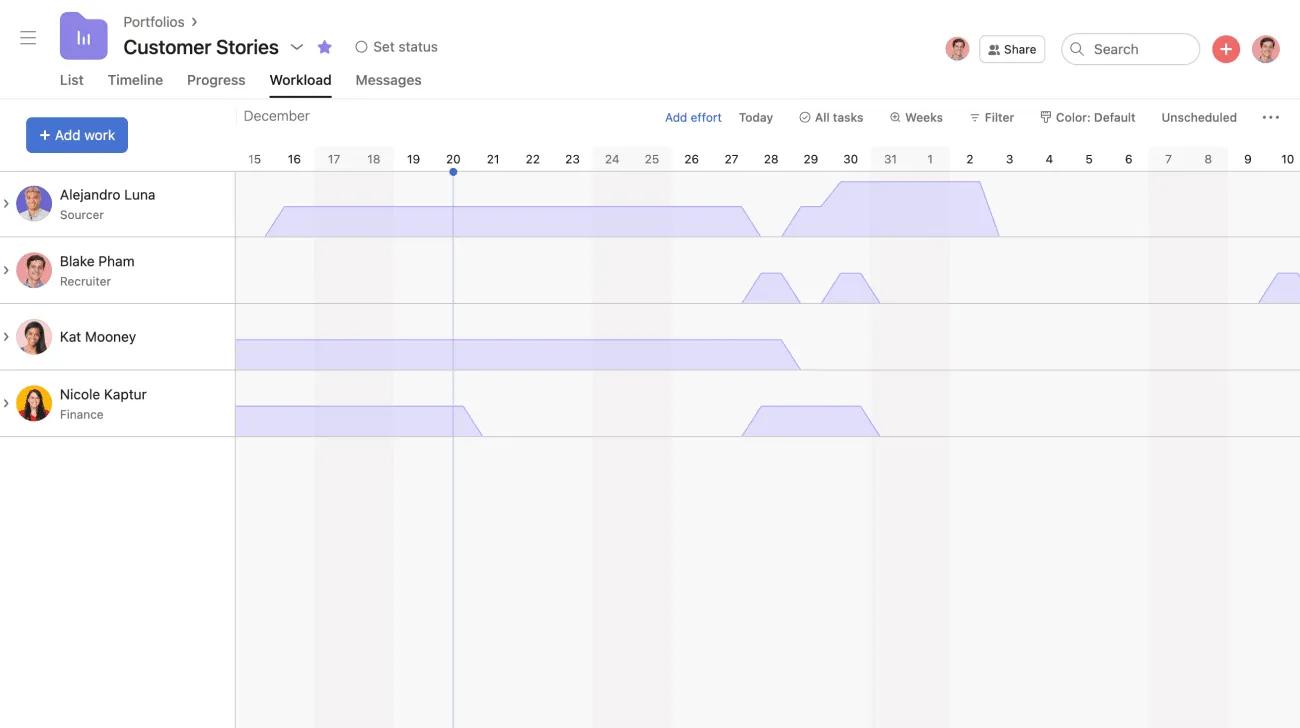Open the three-dot more options menu
The height and width of the screenshot is (728, 1300).
pyautogui.click(x=1270, y=117)
